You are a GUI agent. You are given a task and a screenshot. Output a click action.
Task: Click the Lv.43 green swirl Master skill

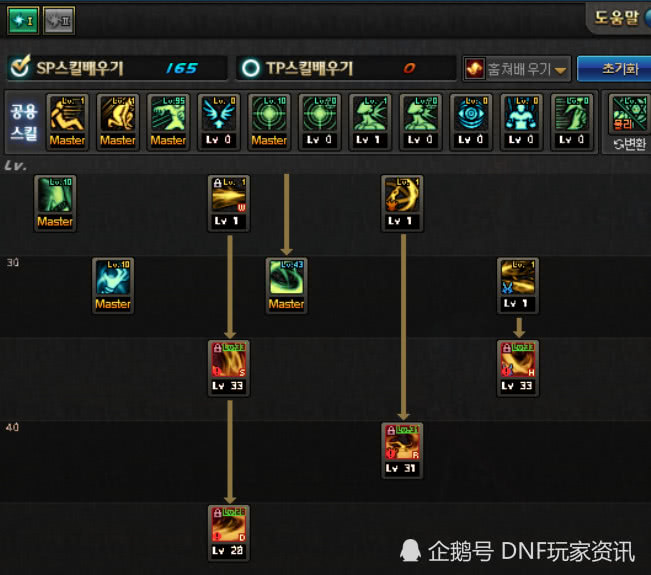pos(286,286)
